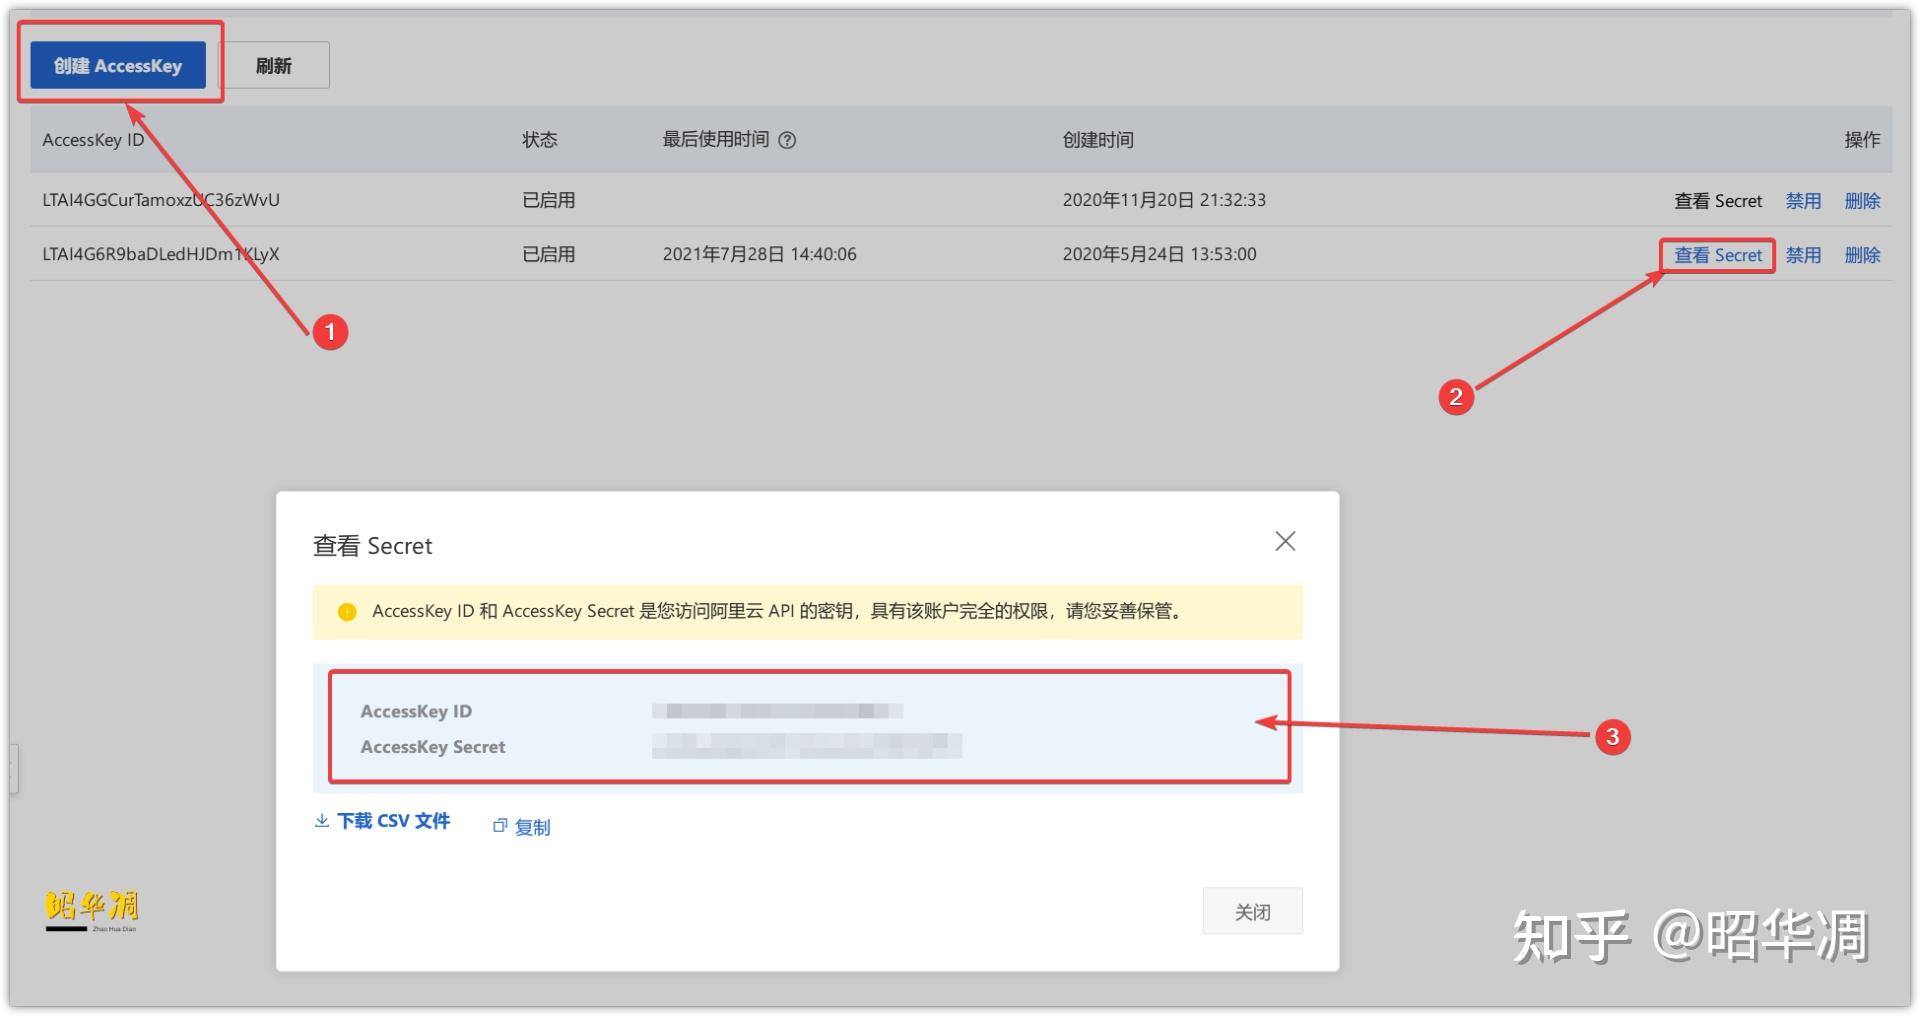Click the warning icon in the yellow notice
Screen dimensions: 1920x1016
tap(346, 611)
